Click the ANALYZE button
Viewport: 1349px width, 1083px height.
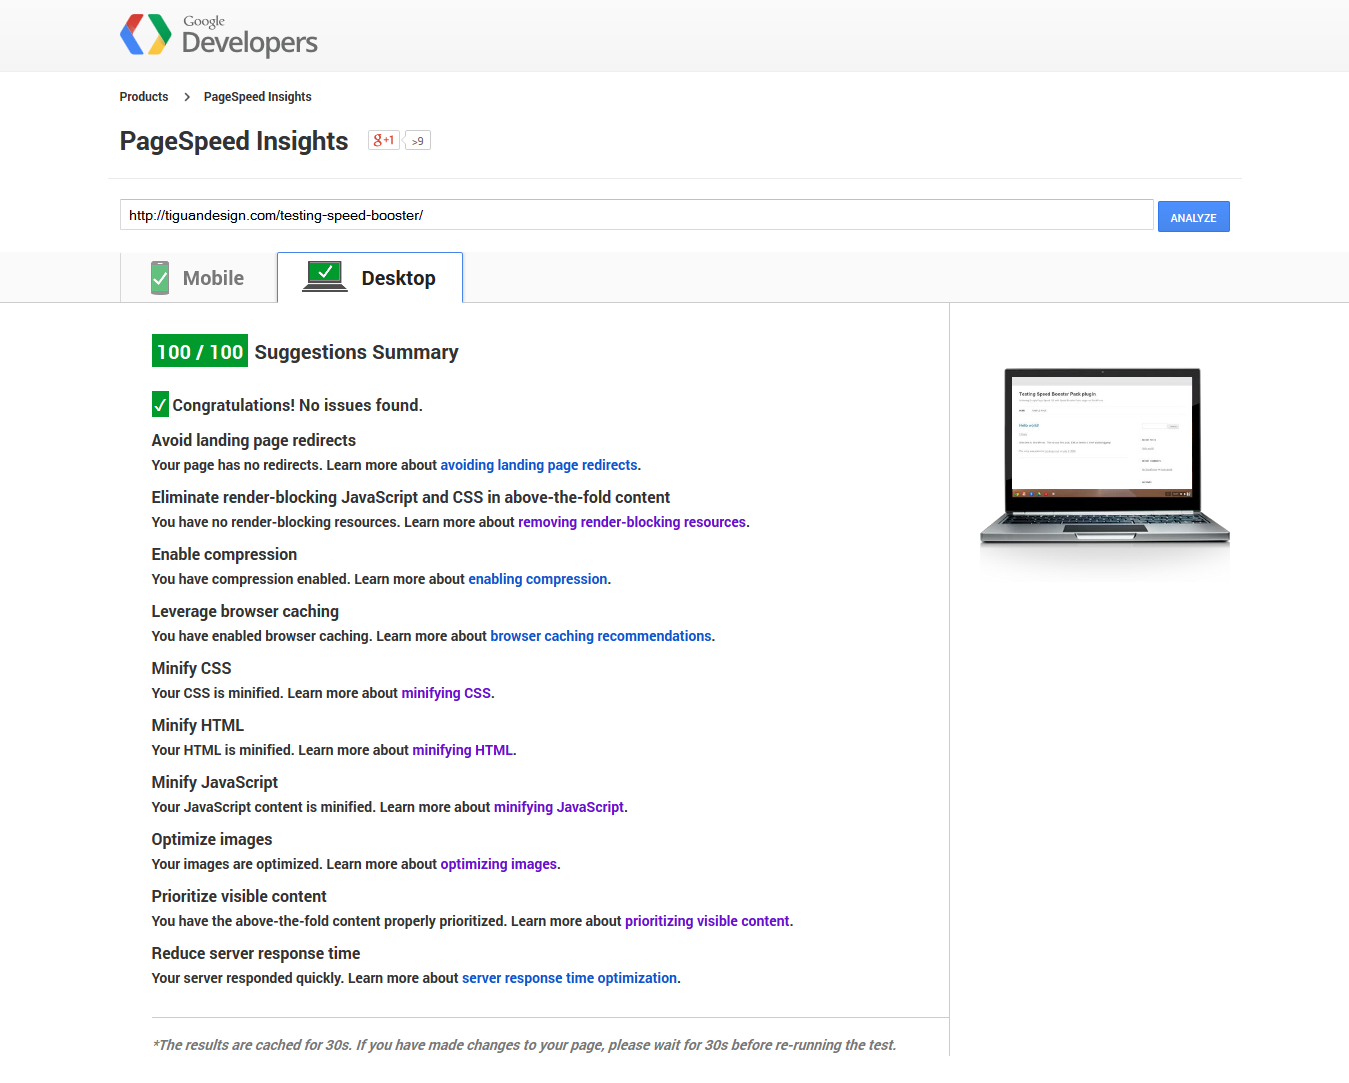tap(1193, 217)
